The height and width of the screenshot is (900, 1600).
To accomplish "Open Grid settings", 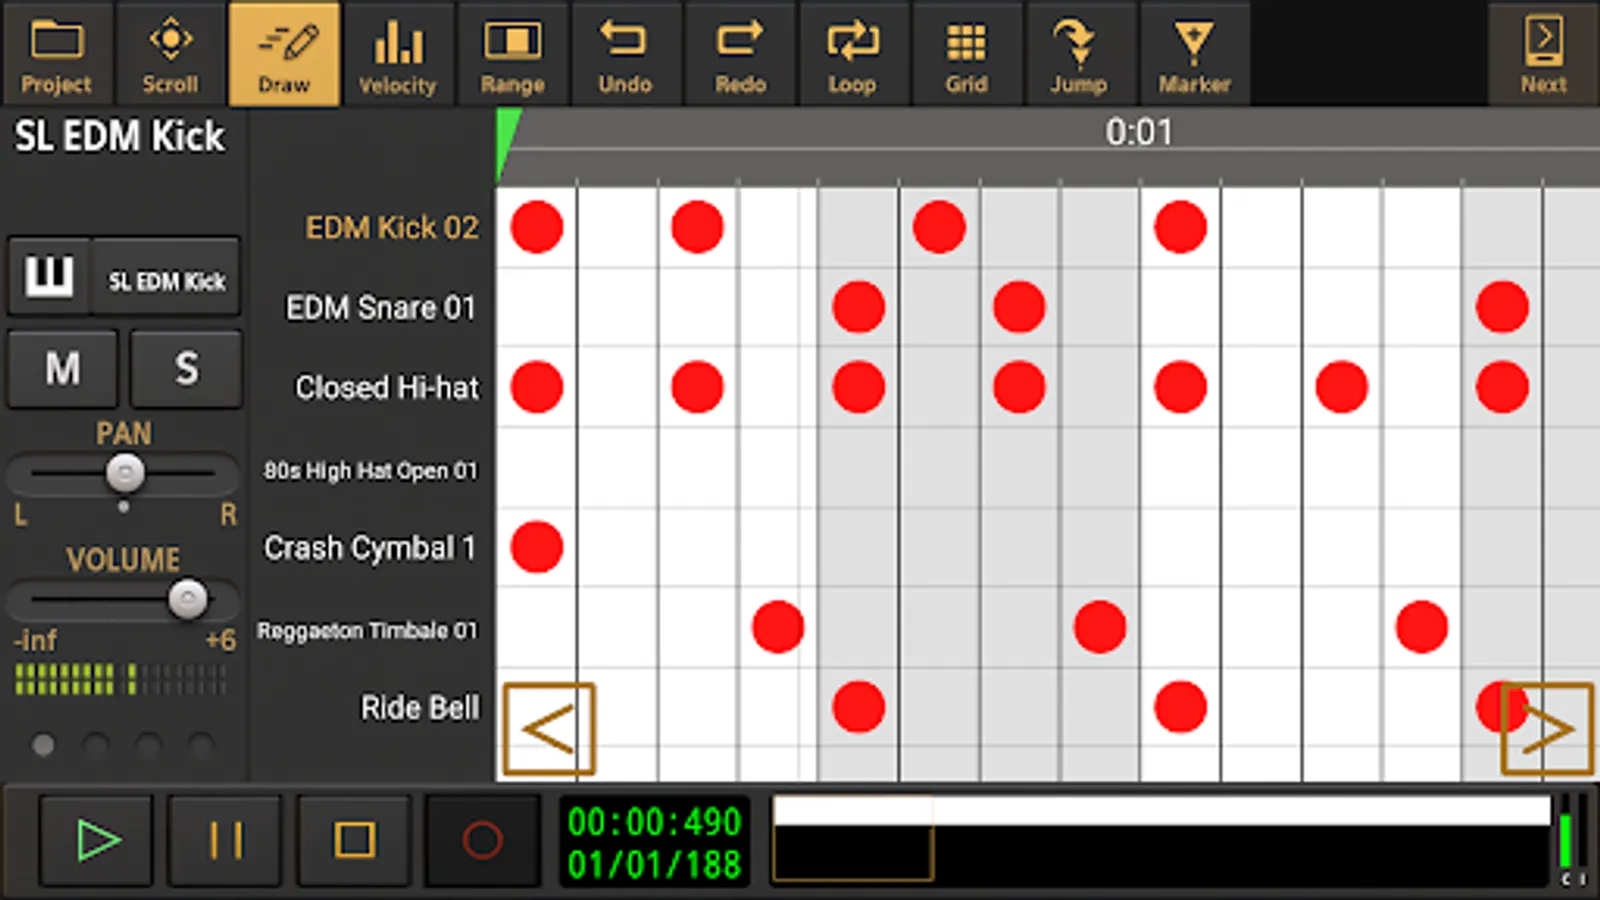I will pos(967,54).
